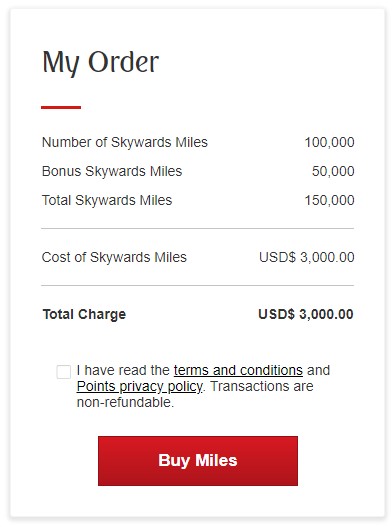Click the 'non-refundable.' text line
Image resolution: width=392 pixels, height=527 pixels.
[125, 402]
